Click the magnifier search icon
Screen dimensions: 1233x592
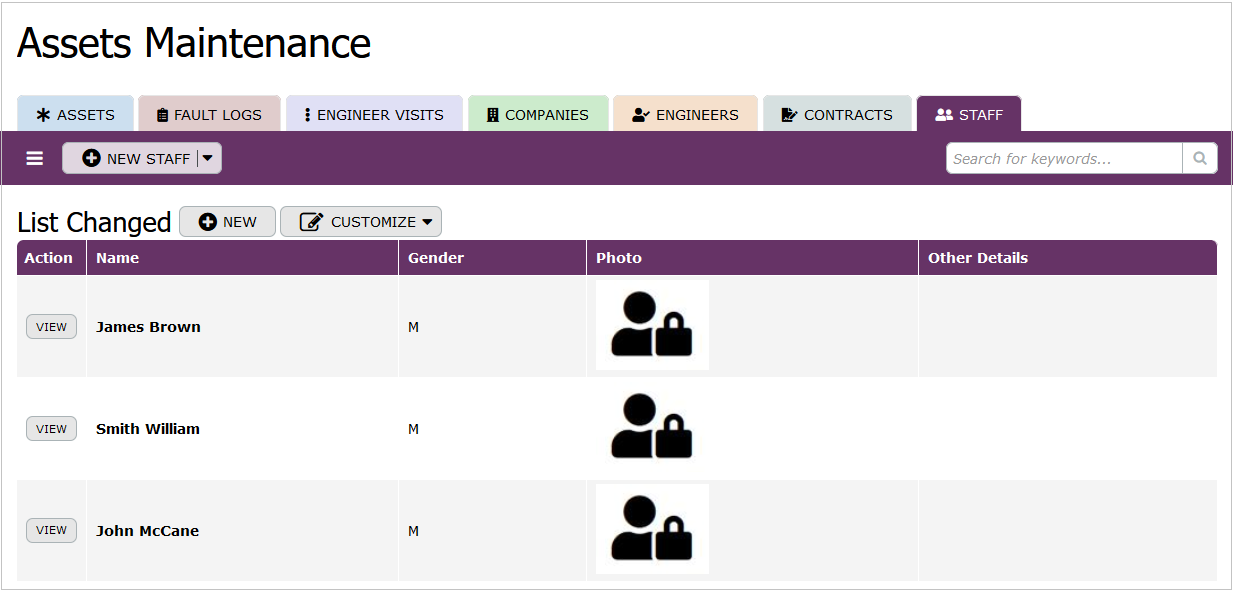pos(1200,159)
